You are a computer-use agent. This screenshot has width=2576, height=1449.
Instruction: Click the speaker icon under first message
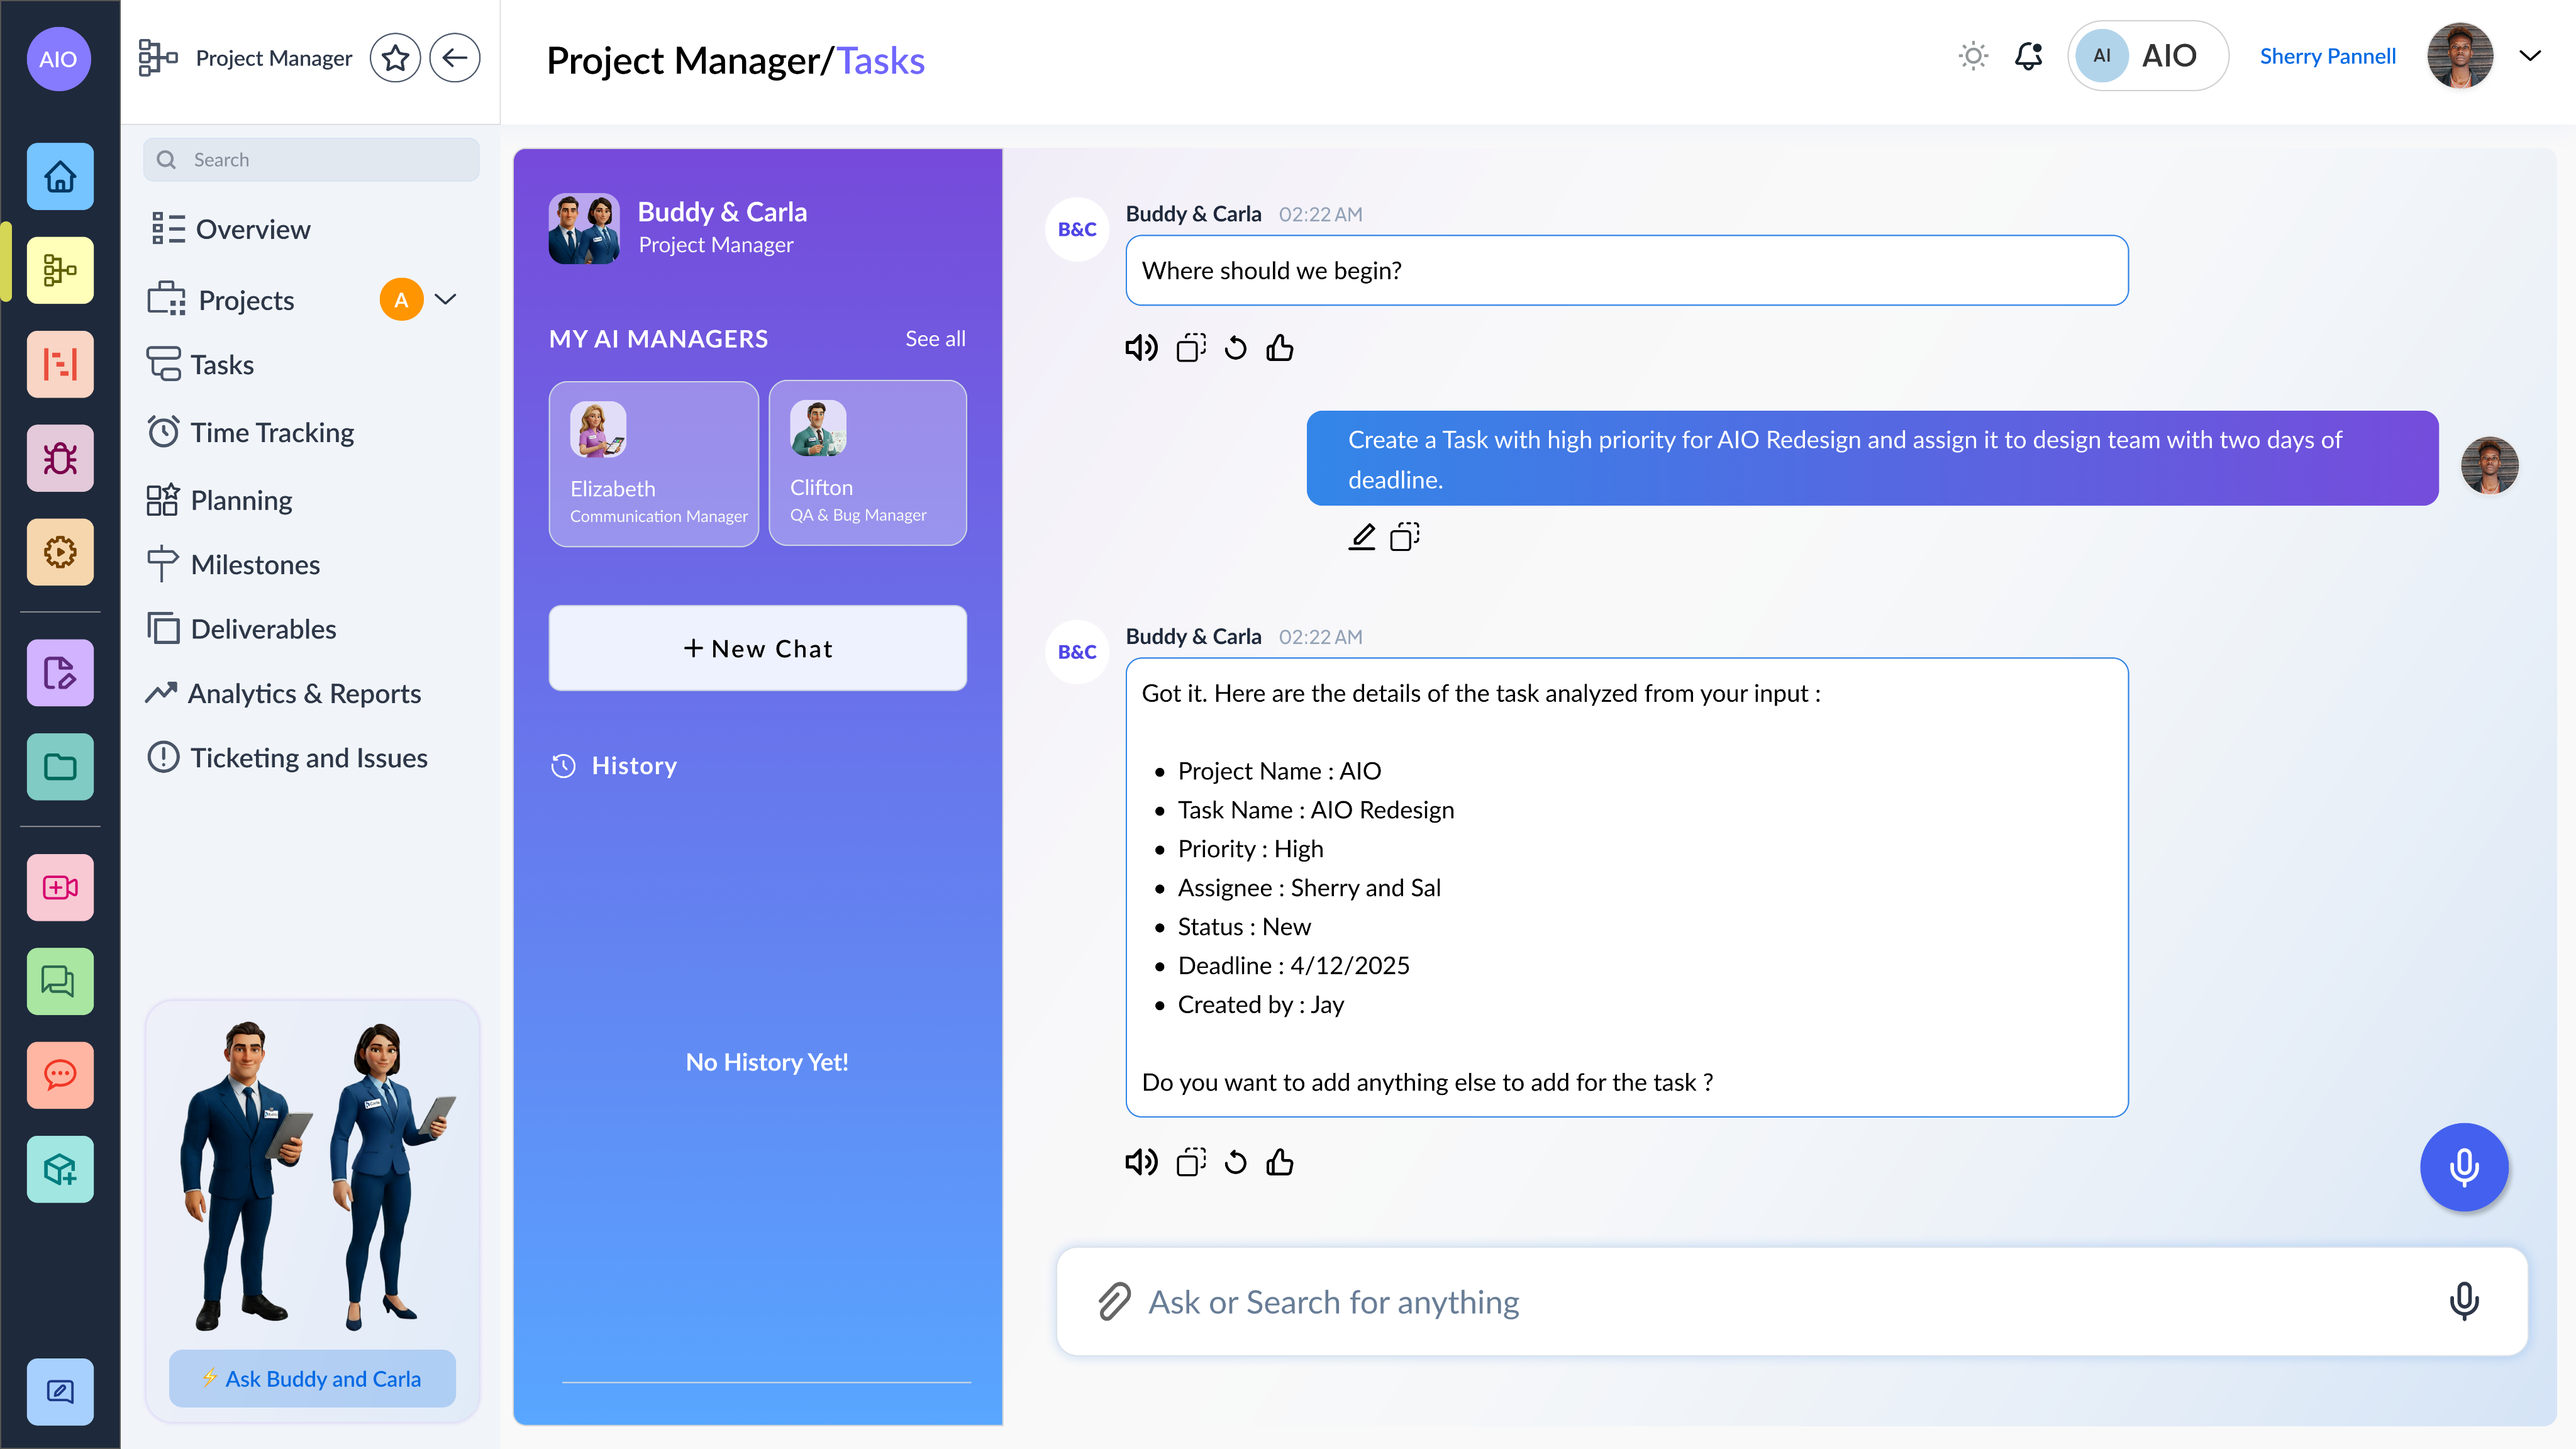click(1141, 348)
